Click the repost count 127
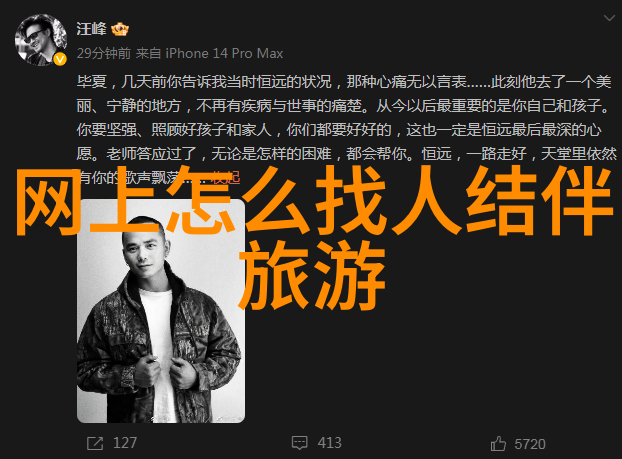Viewport: 622px width, 459px height. pyautogui.click(x=125, y=443)
